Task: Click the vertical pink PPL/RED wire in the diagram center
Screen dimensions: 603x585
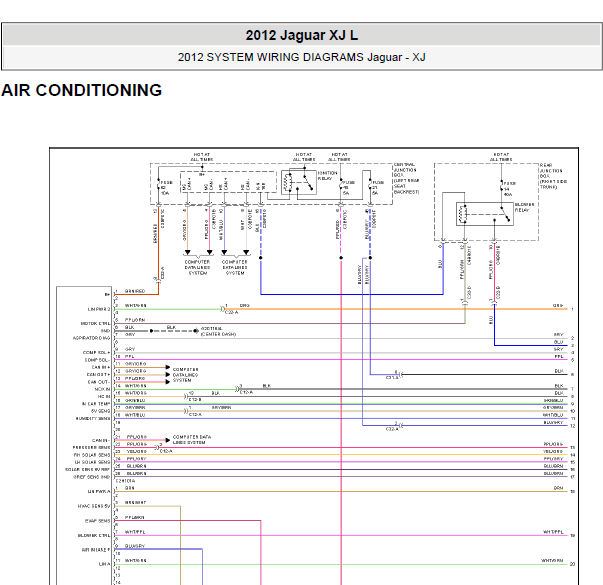Action: 341,423
